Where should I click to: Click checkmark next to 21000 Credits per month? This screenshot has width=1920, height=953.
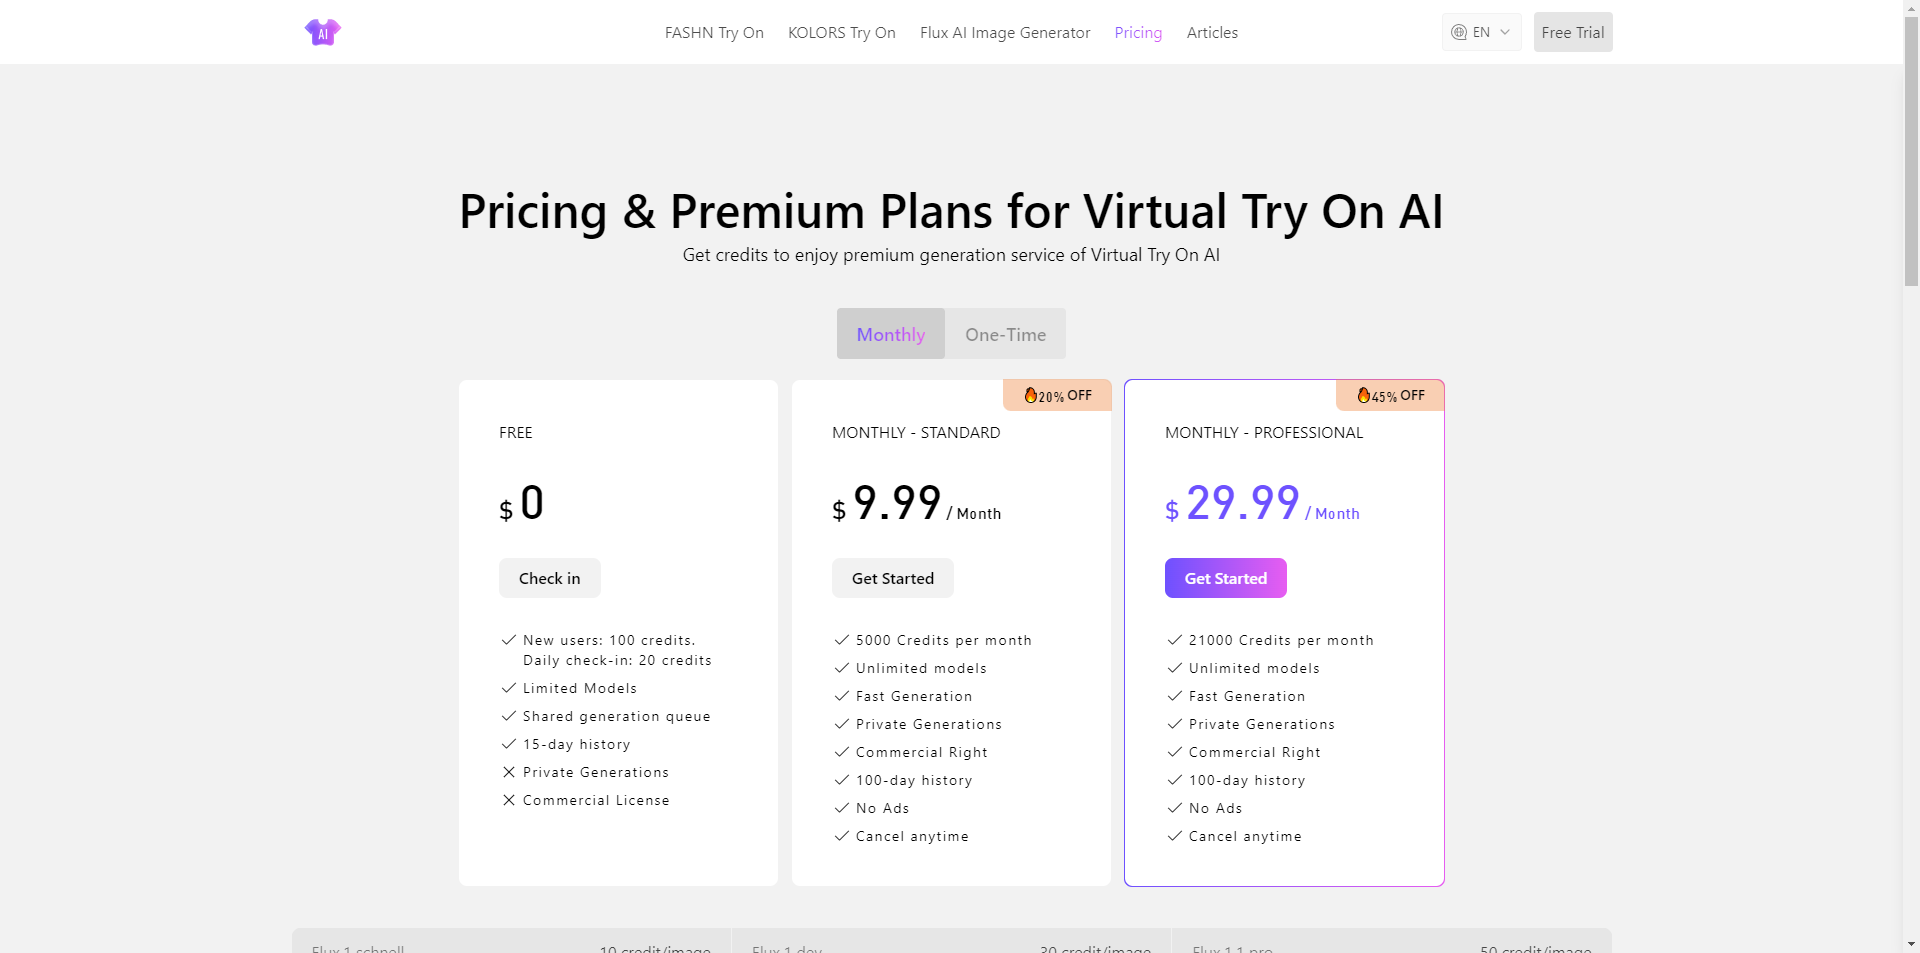1175,640
